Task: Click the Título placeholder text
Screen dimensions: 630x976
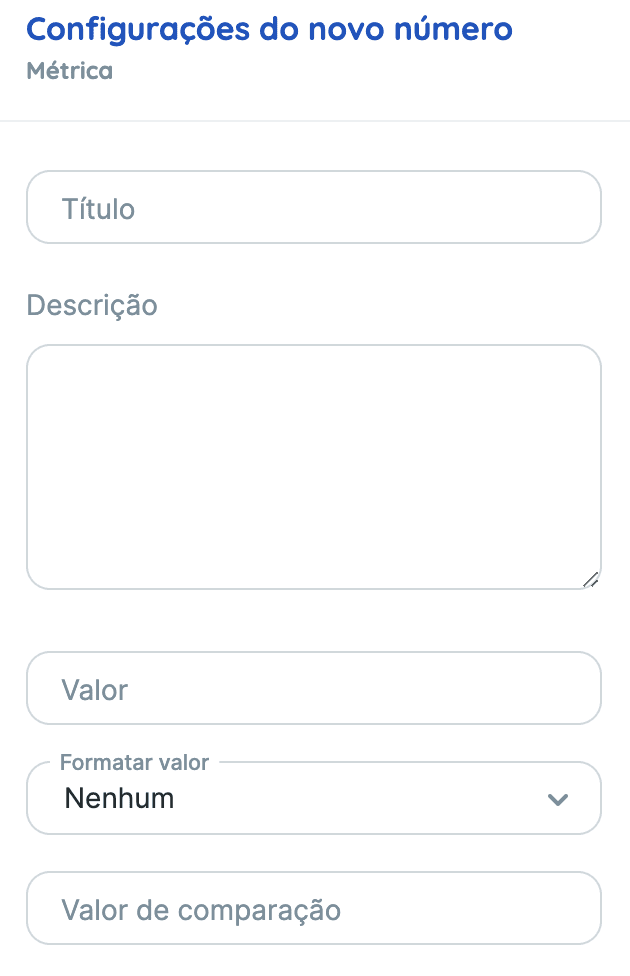Action: (97, 207)
